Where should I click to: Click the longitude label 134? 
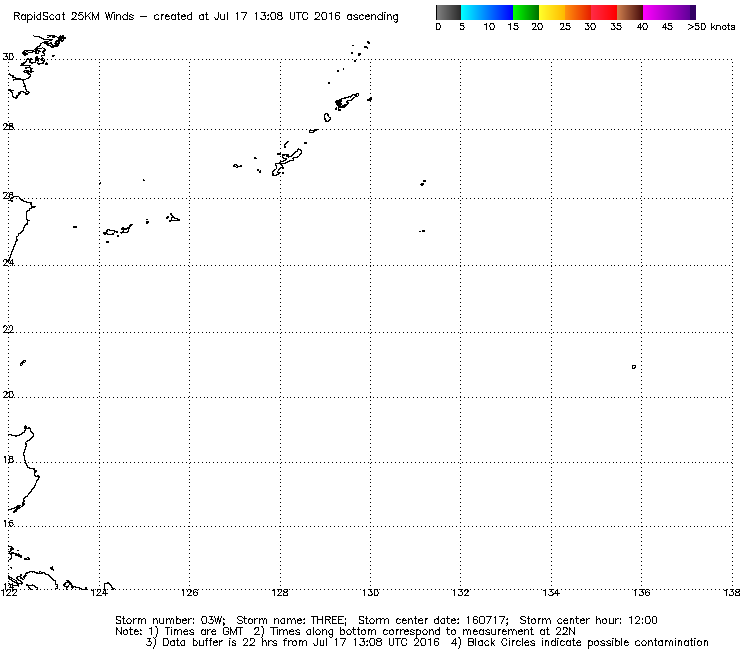point(551,592)
